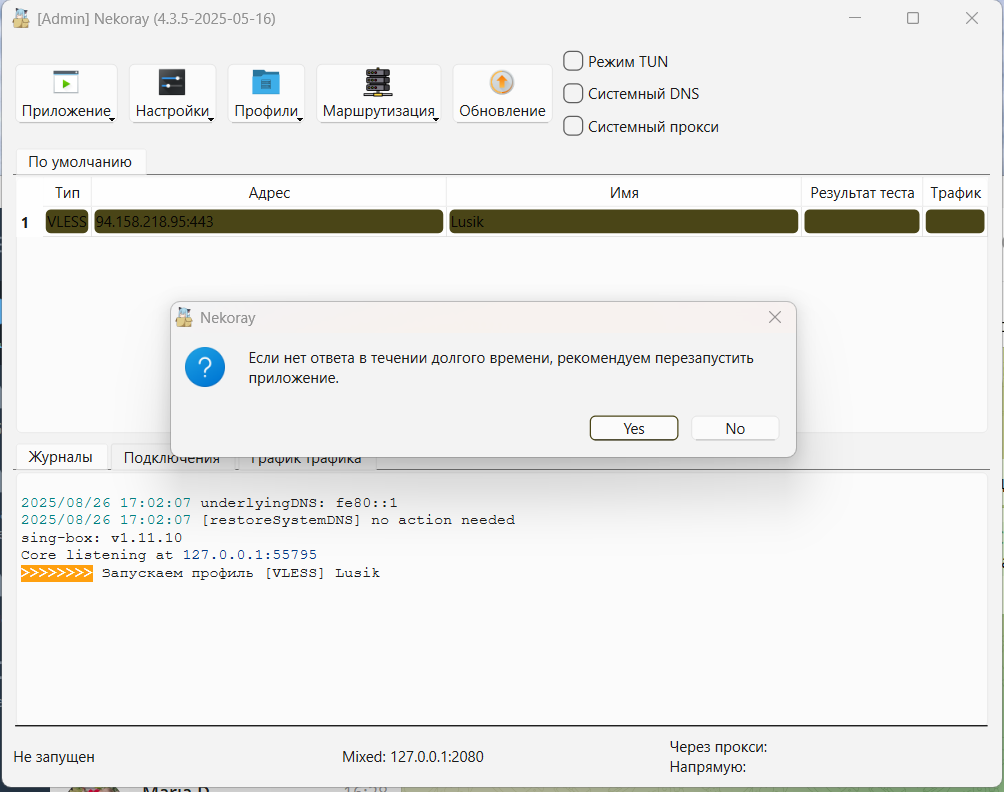
Task: Open the Настройки toolbar menu
Action: click(172, 93)
